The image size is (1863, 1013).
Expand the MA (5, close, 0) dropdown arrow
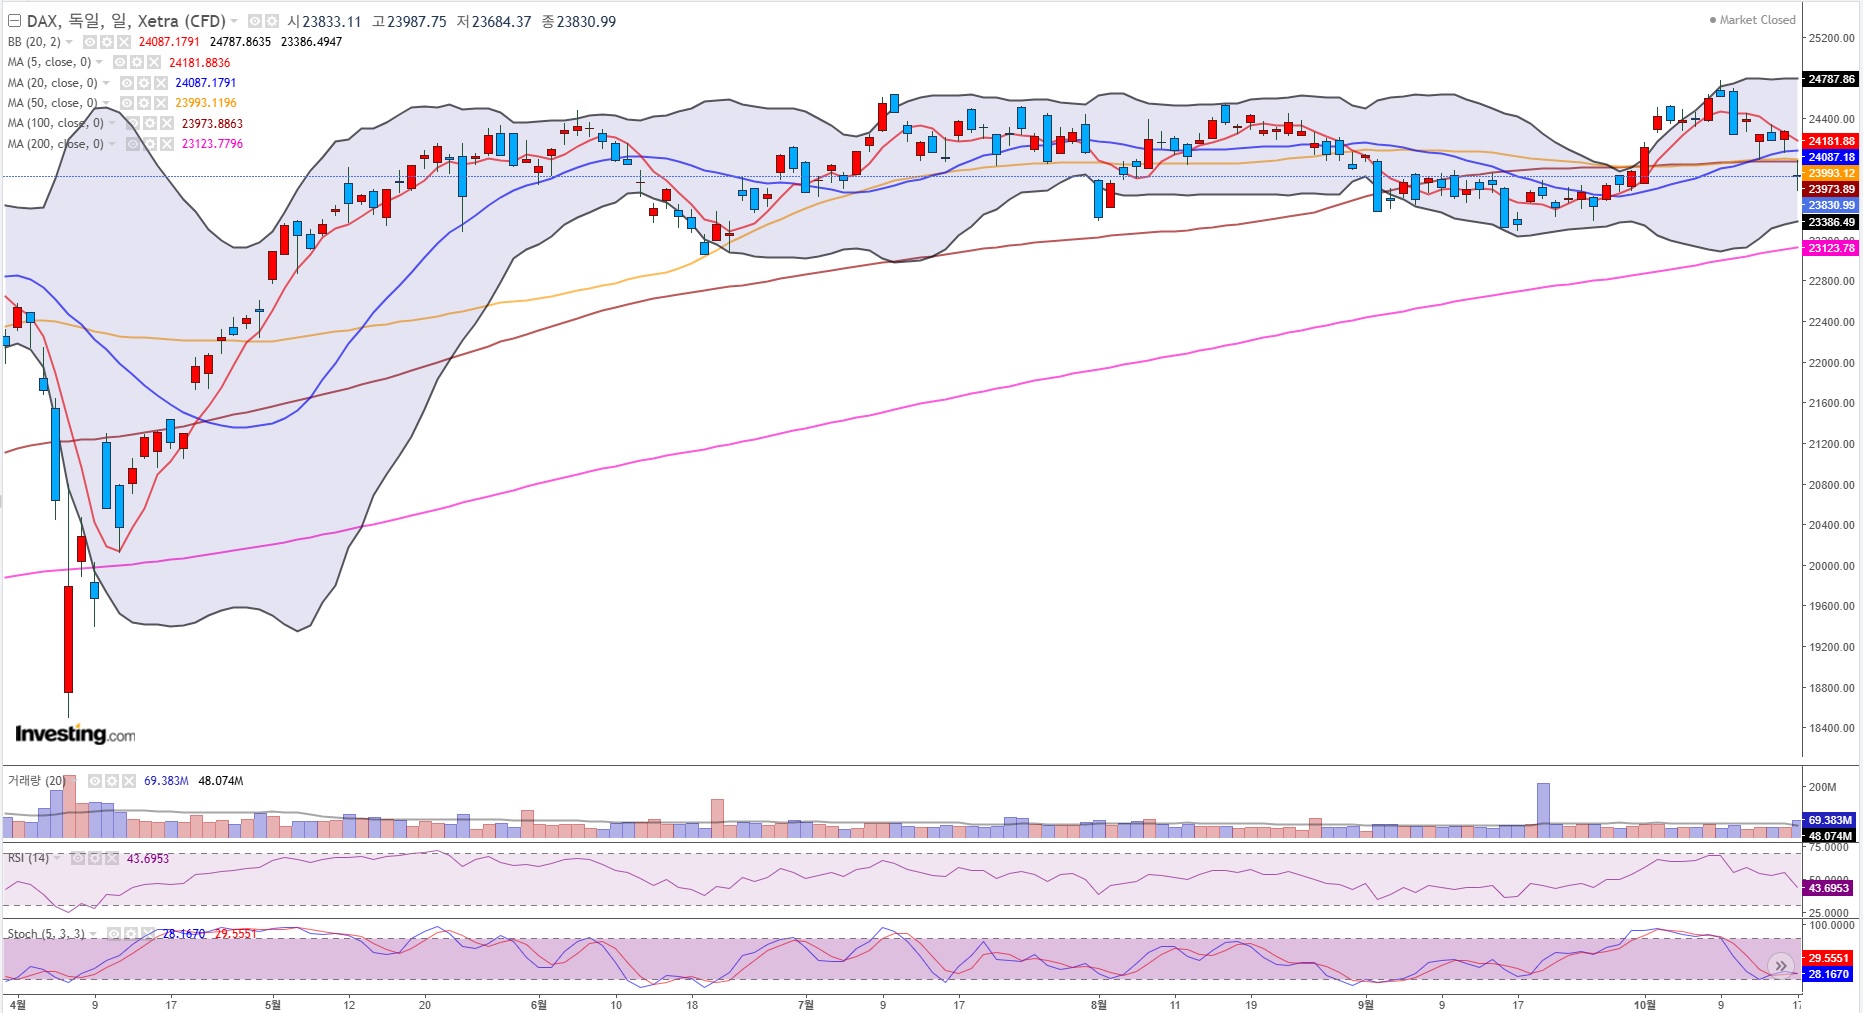click(99, 62)
